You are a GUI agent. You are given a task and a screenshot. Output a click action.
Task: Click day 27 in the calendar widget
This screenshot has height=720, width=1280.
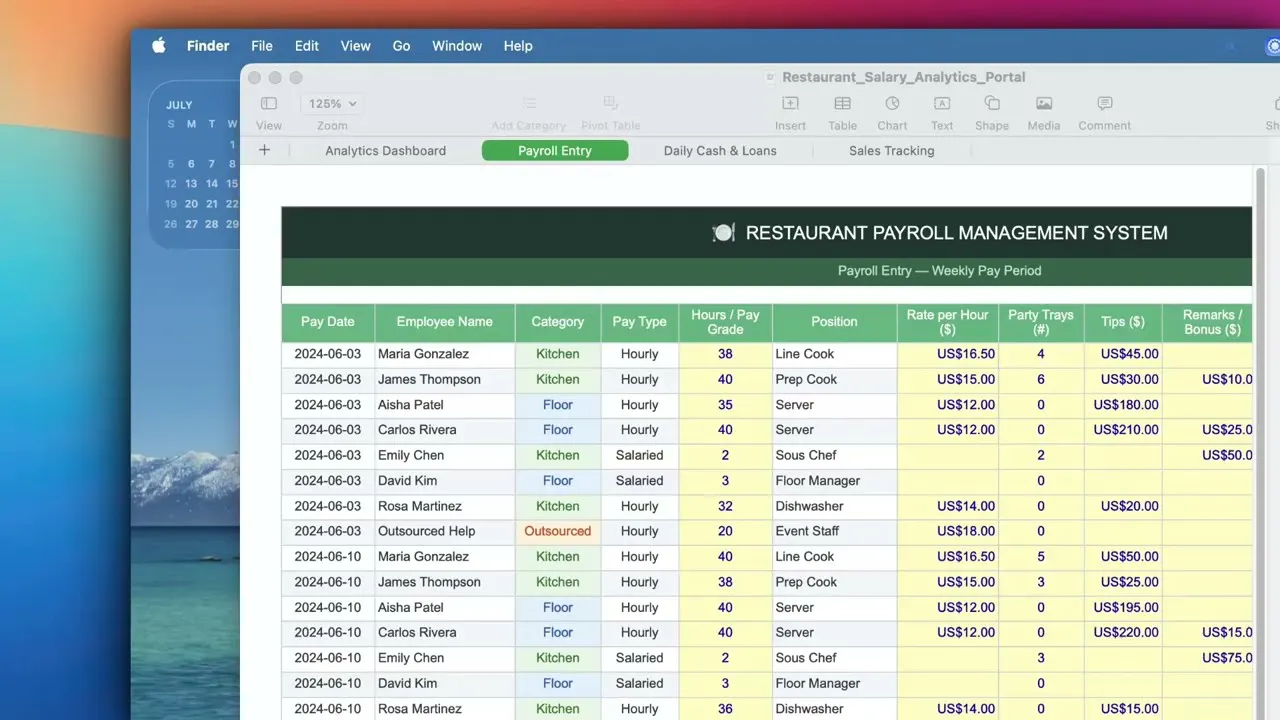(191, 224)
